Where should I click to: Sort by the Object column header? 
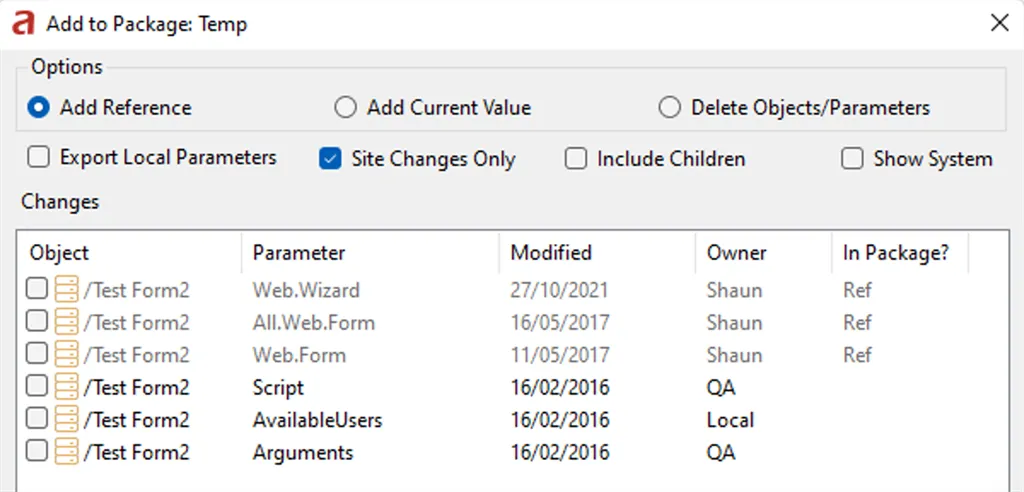tap(59, 253)
